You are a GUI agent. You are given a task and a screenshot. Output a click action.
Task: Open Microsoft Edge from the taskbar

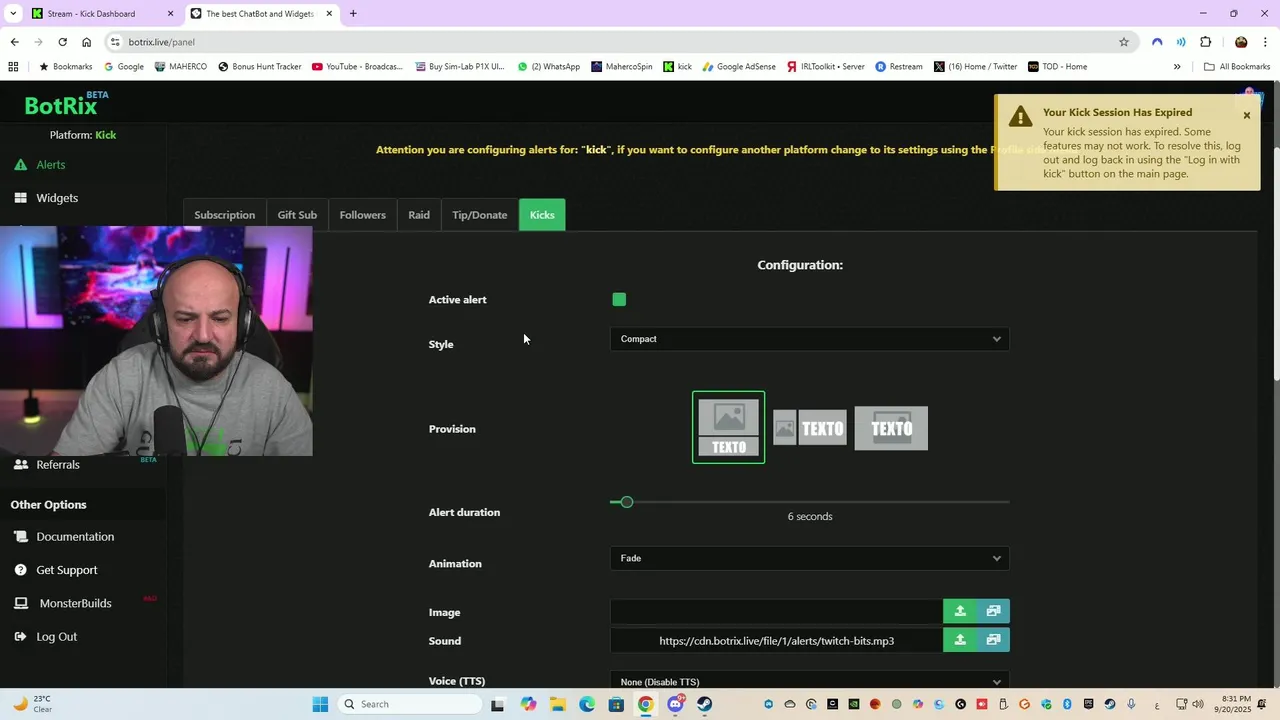pyautogui.click(x=587, y=704)
